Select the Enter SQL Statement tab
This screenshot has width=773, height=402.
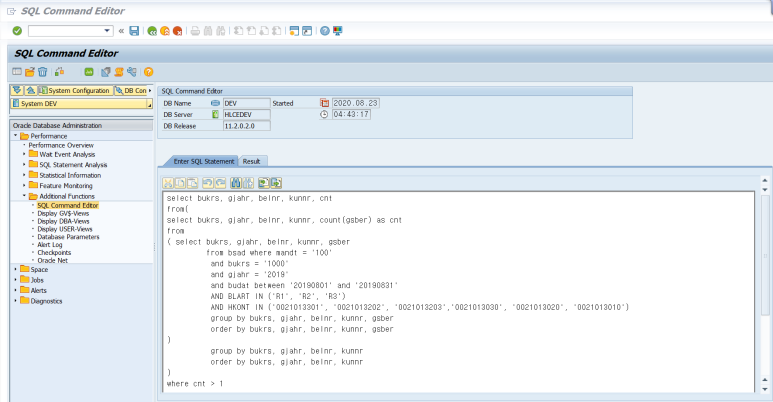pos(204,161)
